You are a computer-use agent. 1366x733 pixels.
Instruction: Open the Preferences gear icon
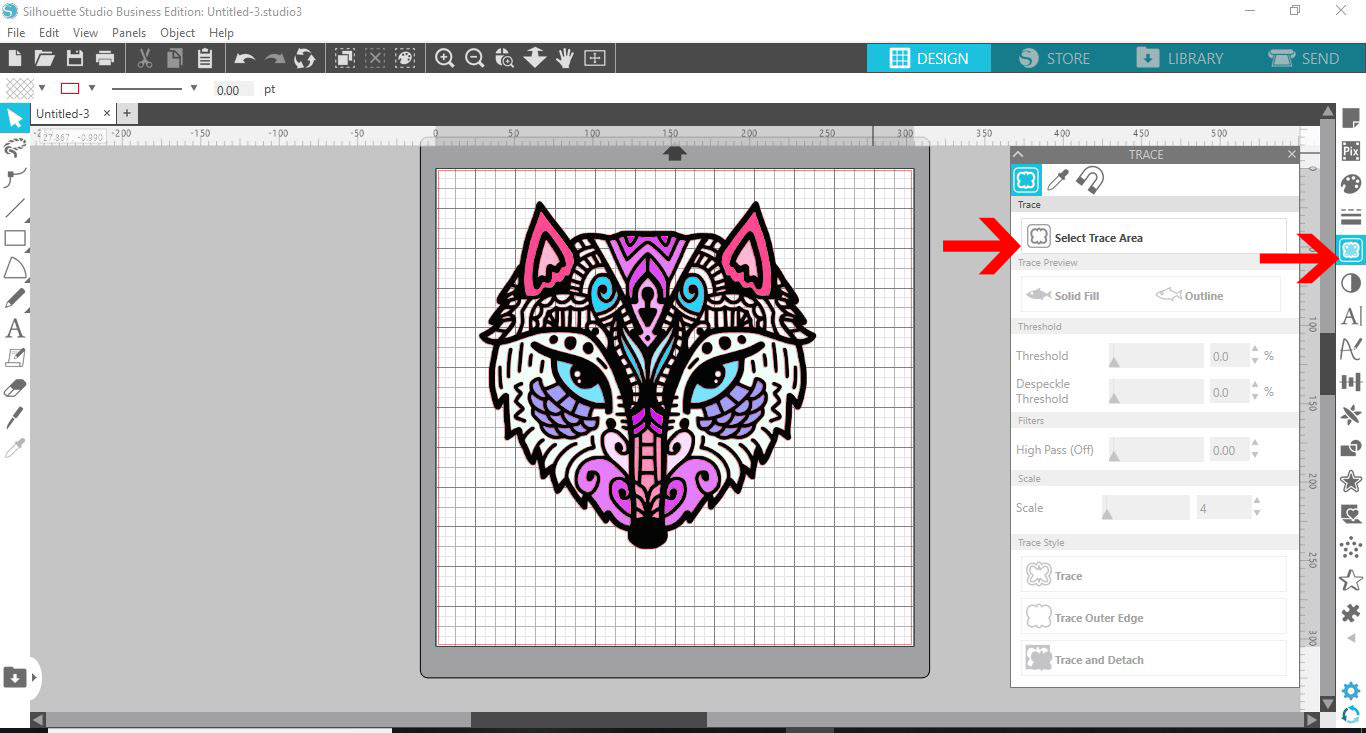1351,691
